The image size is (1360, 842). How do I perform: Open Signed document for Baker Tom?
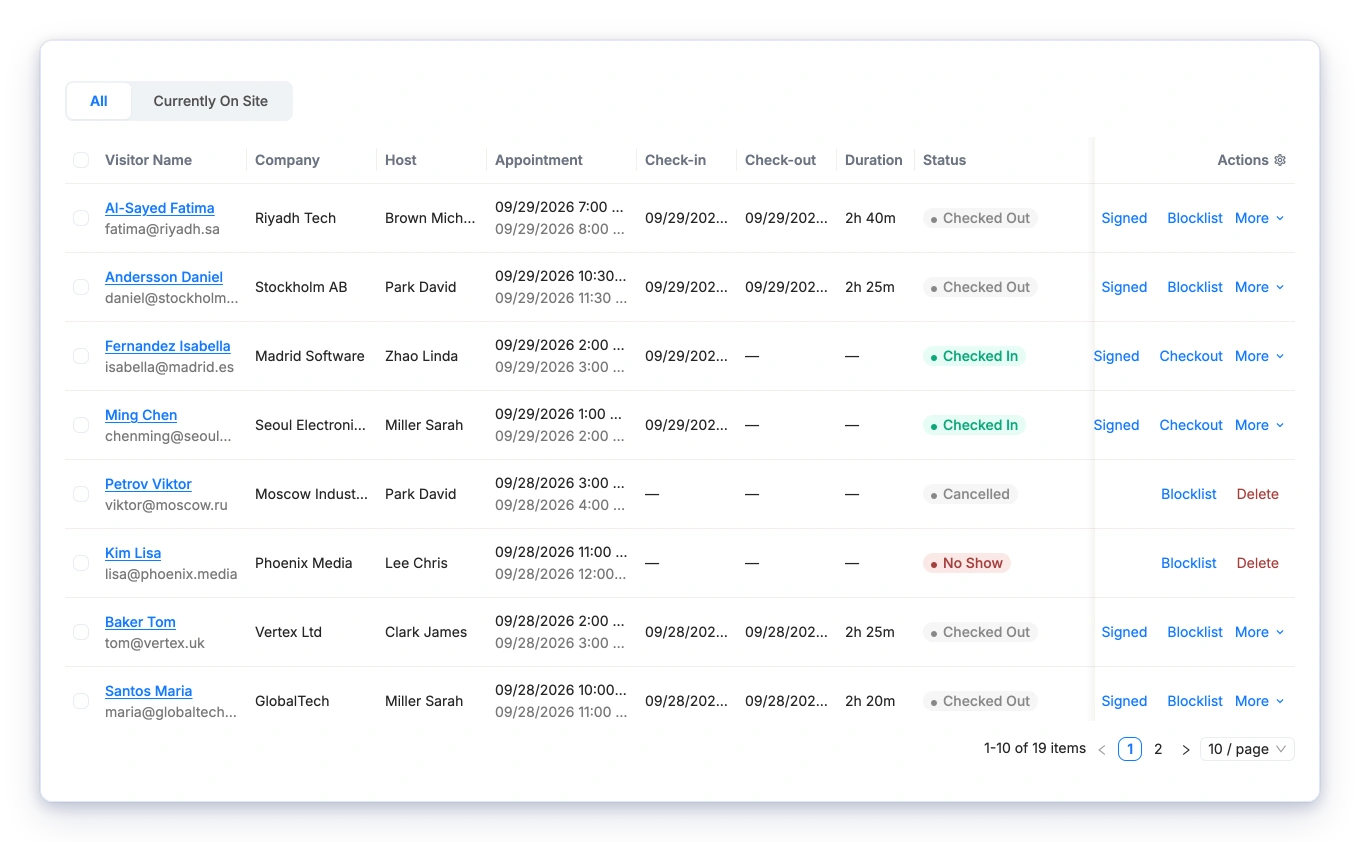pyautogui.click(x=1124, y=632)
